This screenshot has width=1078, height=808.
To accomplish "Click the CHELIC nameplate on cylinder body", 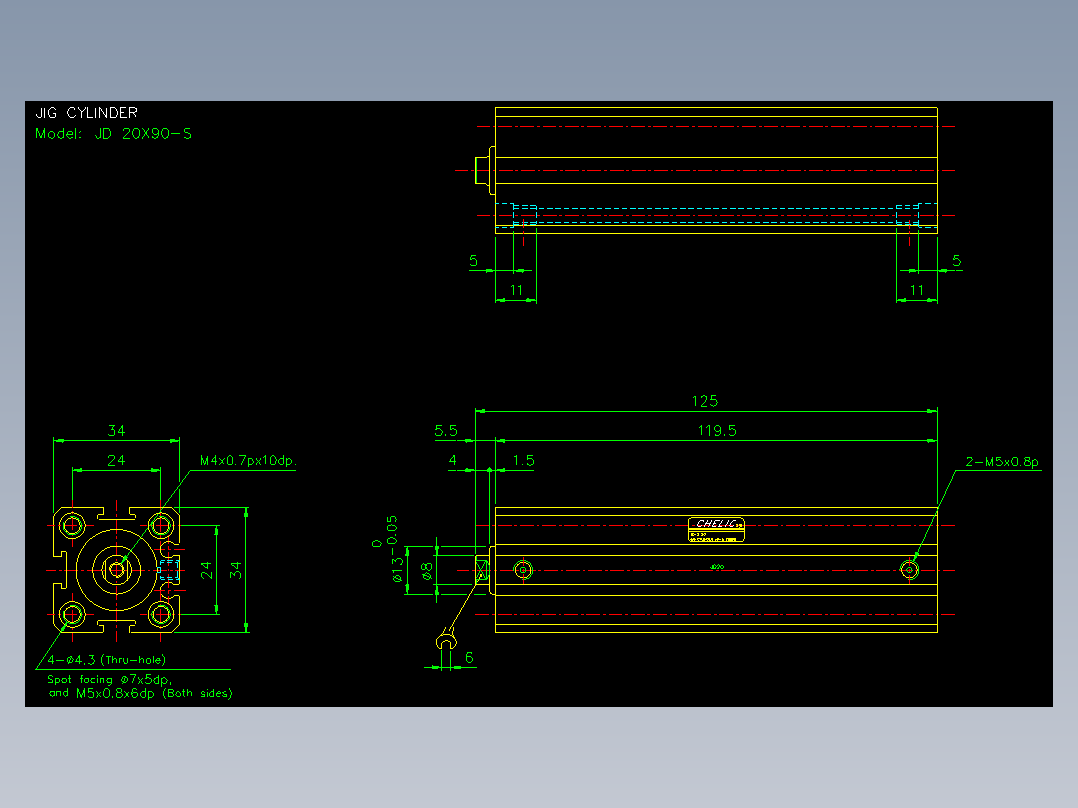I will point(716,530).
